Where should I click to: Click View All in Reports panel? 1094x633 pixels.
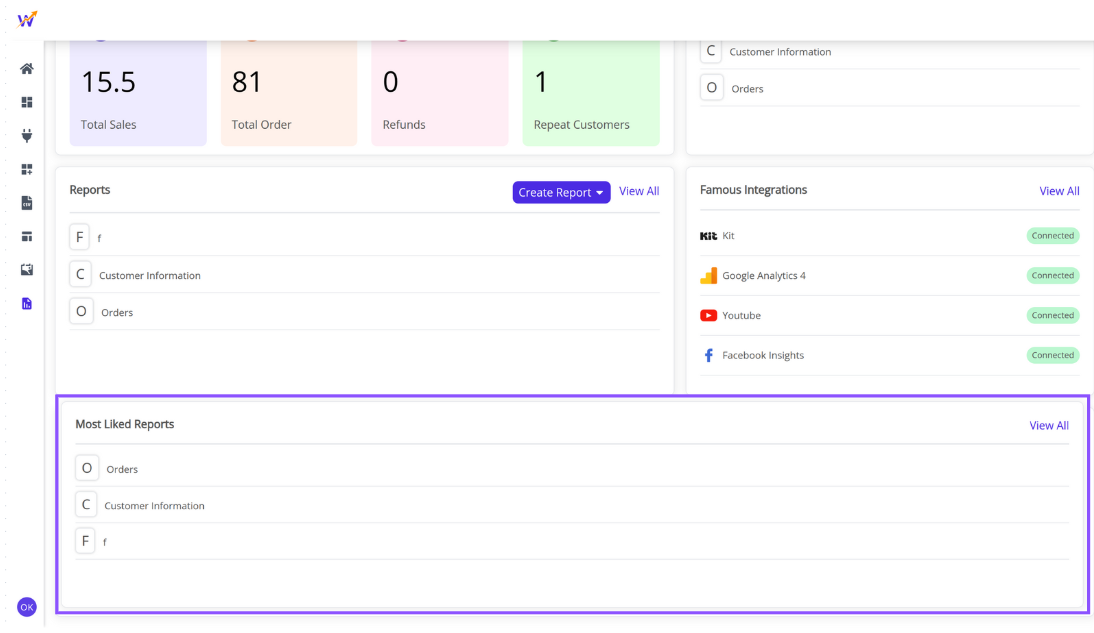pyautogui.click(x=639, y=191)
